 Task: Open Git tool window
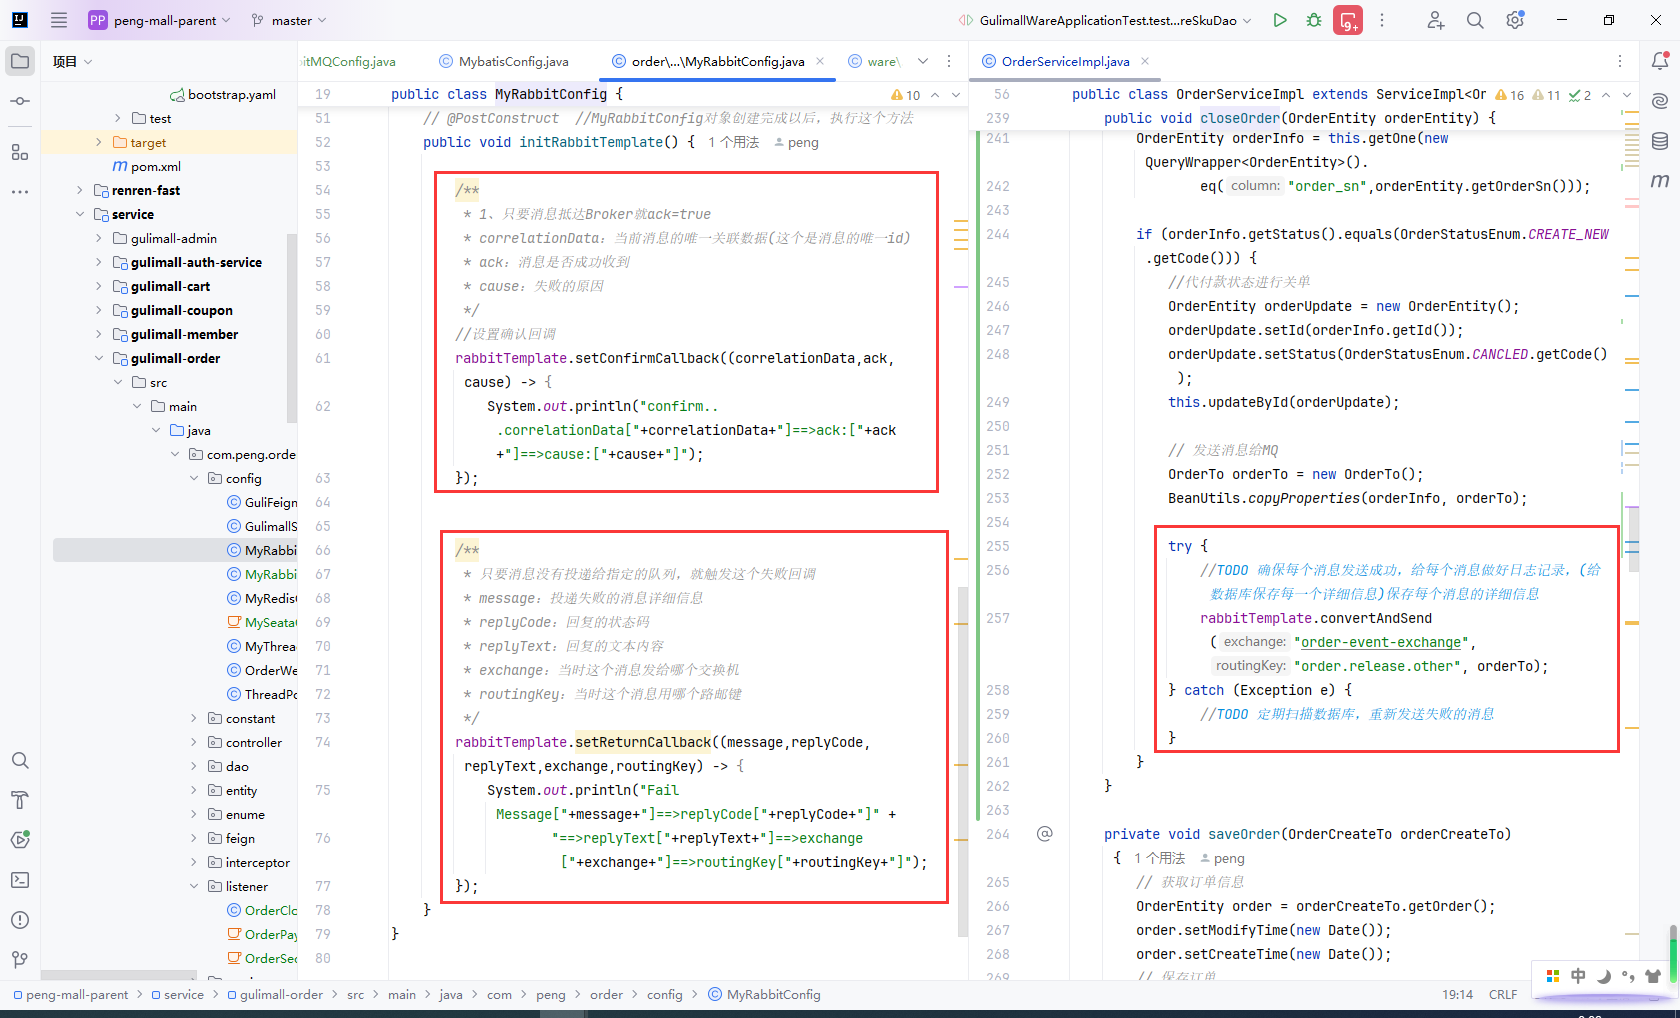click(20, 960)
